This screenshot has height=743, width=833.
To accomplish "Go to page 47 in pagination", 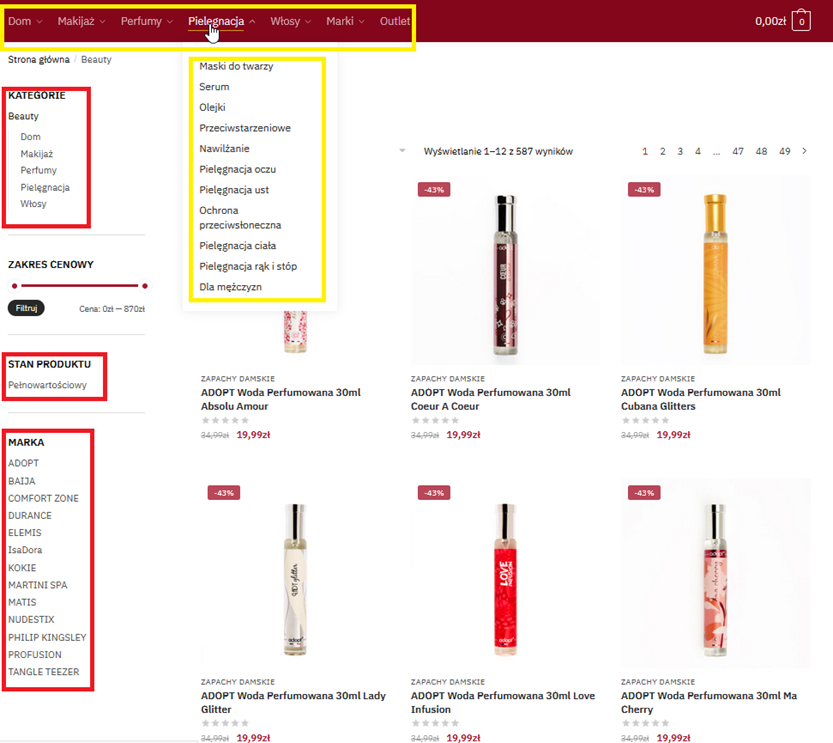I will pos(738,151).
